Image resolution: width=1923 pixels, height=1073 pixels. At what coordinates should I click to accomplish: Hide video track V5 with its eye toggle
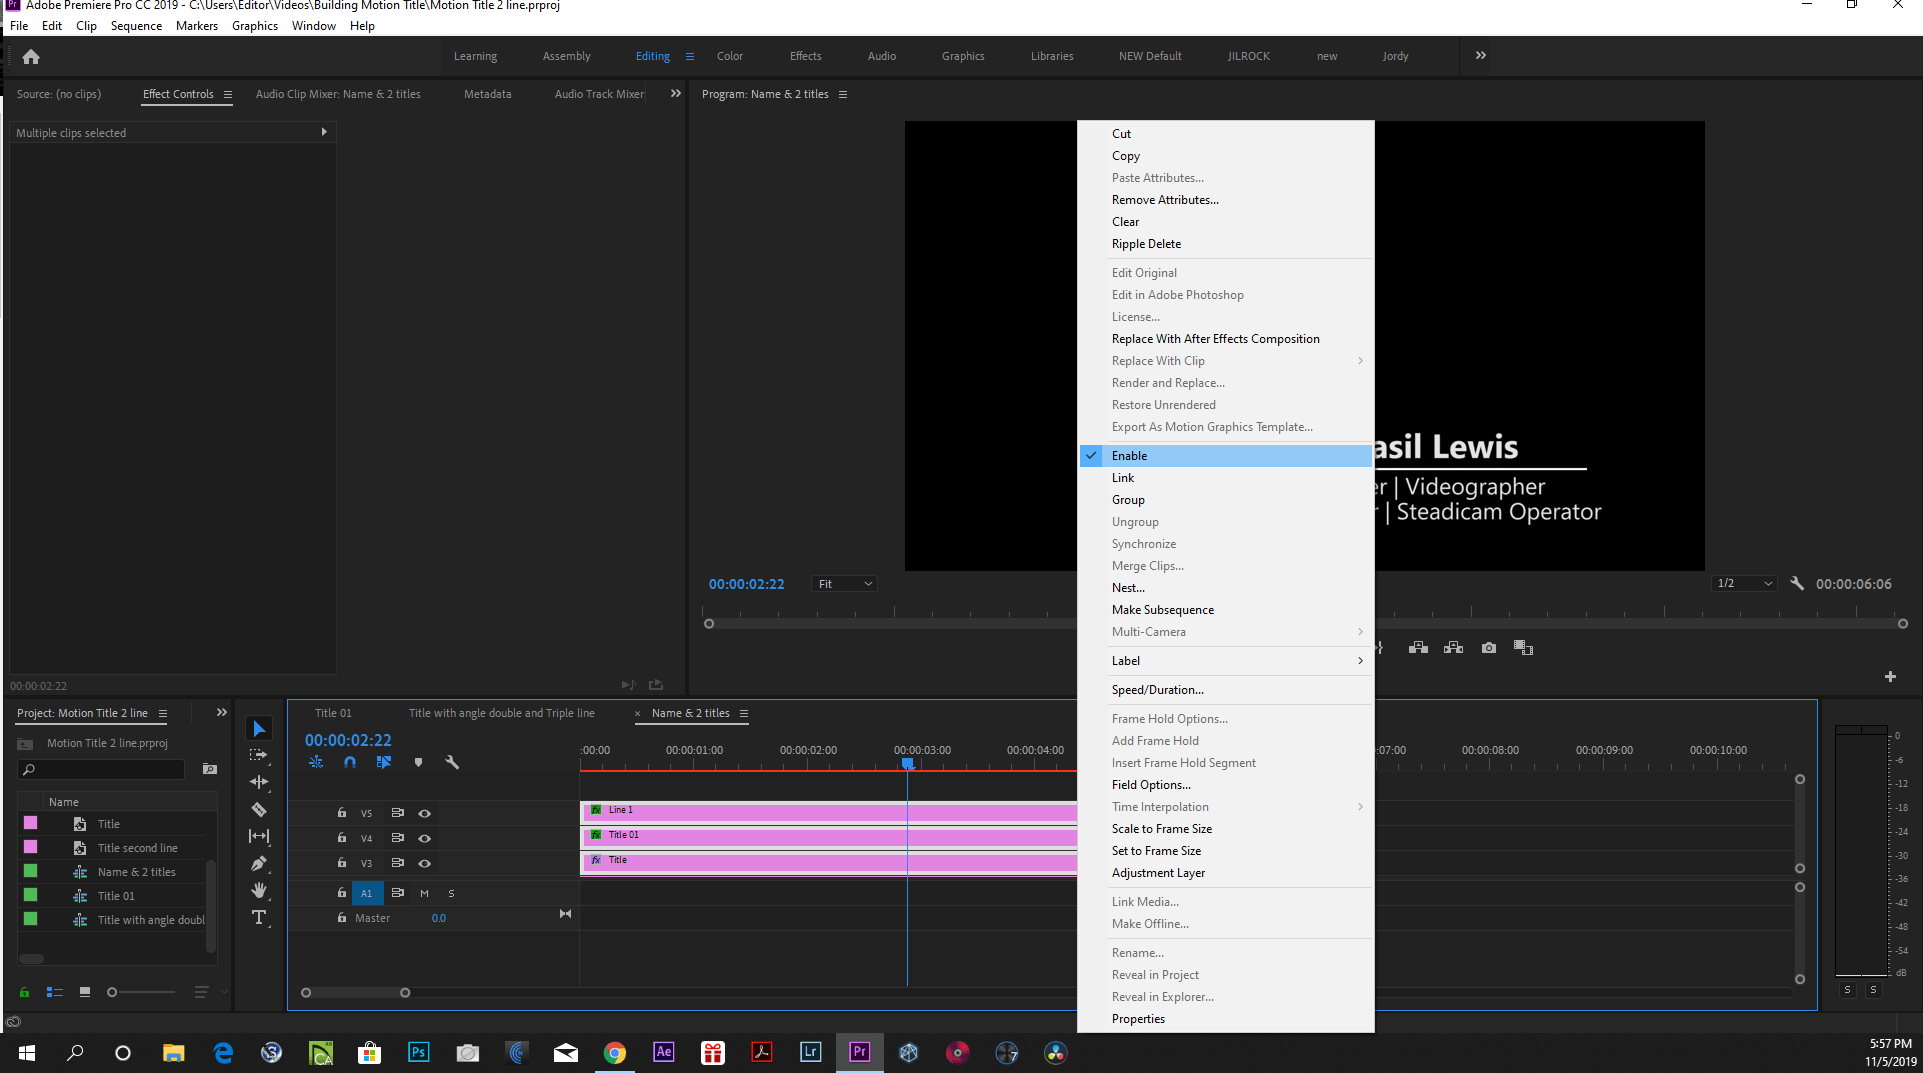[424, 813]
